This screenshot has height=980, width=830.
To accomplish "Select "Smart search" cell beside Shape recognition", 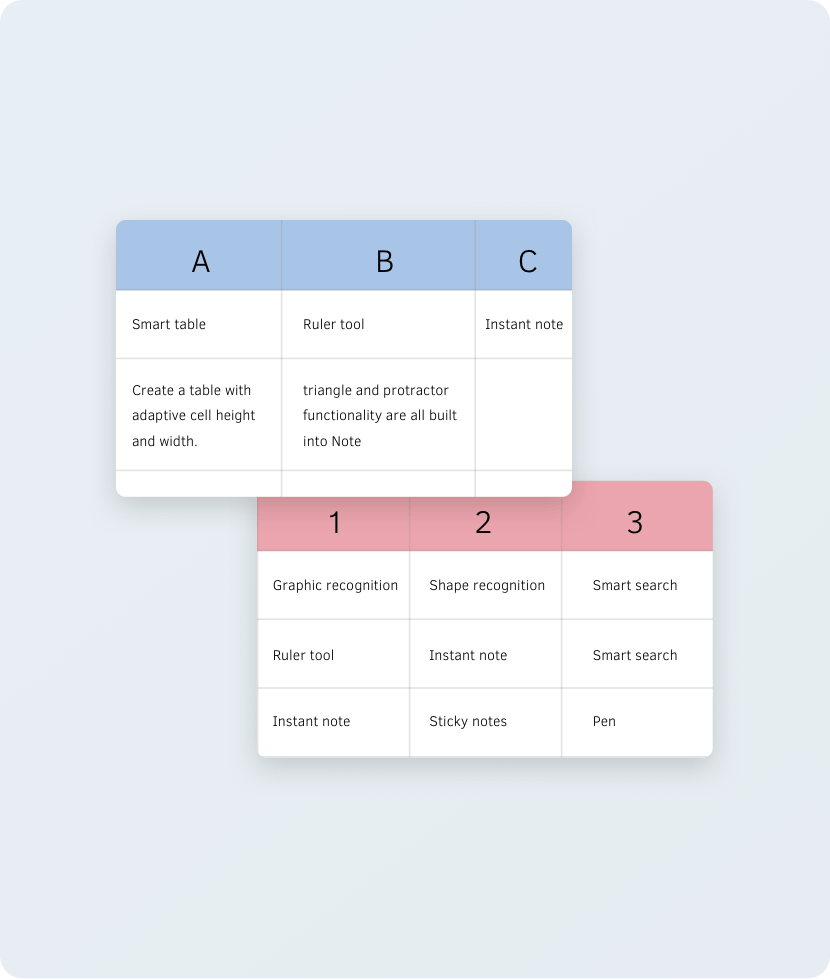I will 635,585.
